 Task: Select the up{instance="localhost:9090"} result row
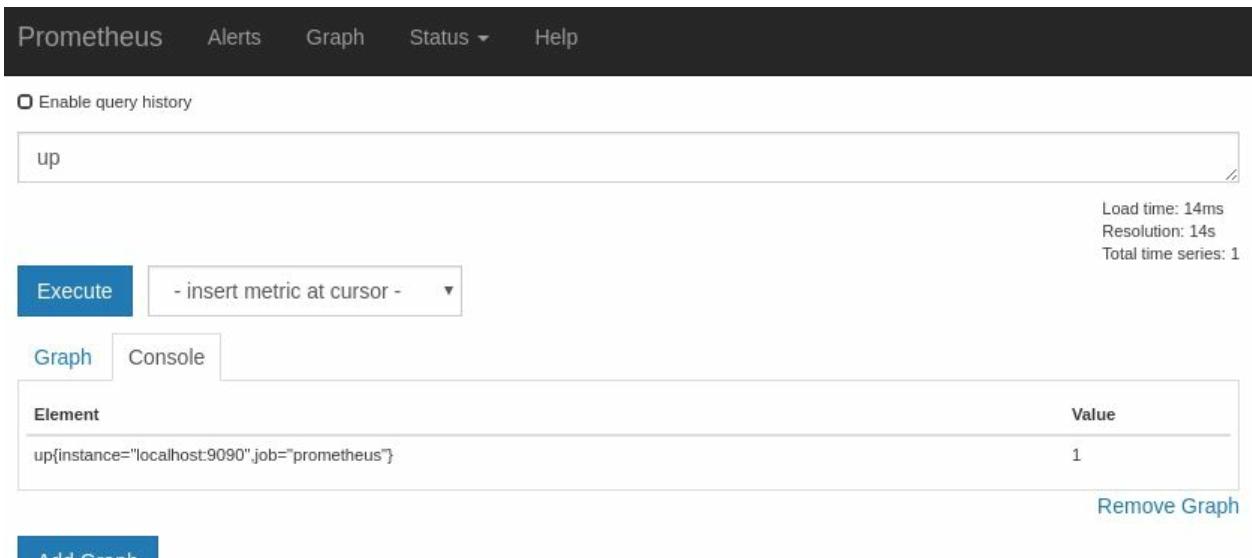coord(627,456)
